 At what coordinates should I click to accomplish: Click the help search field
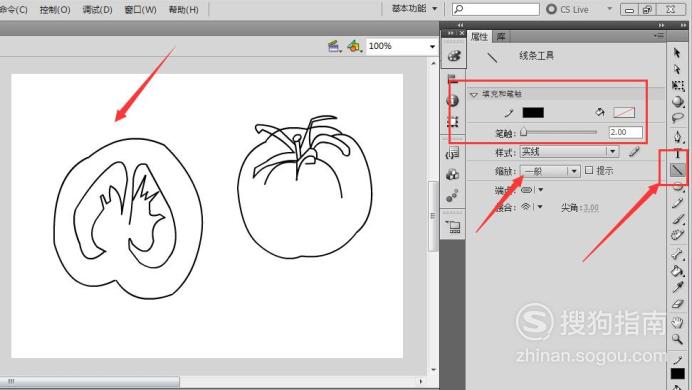496,9
